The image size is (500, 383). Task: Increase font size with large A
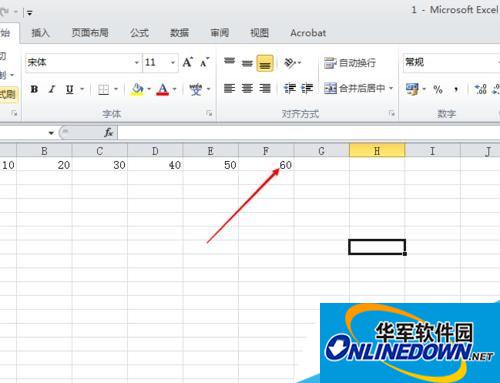pyautogui.click(x=187, y=62)
